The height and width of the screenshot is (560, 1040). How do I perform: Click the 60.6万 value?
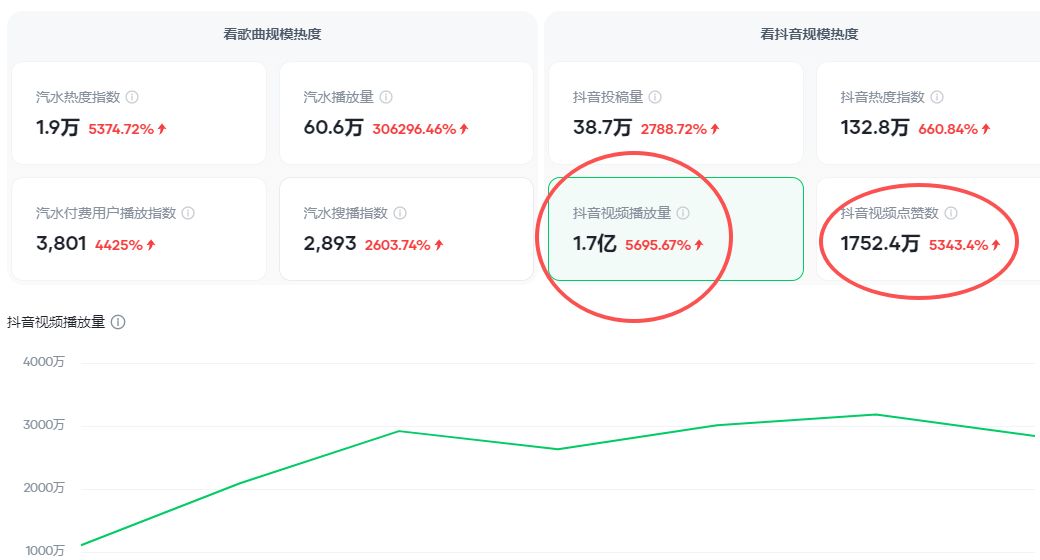tap(334, 127)
